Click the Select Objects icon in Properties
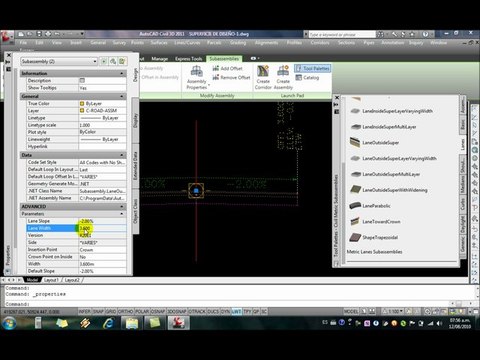The image size is (480, 360). coord(113,61)
